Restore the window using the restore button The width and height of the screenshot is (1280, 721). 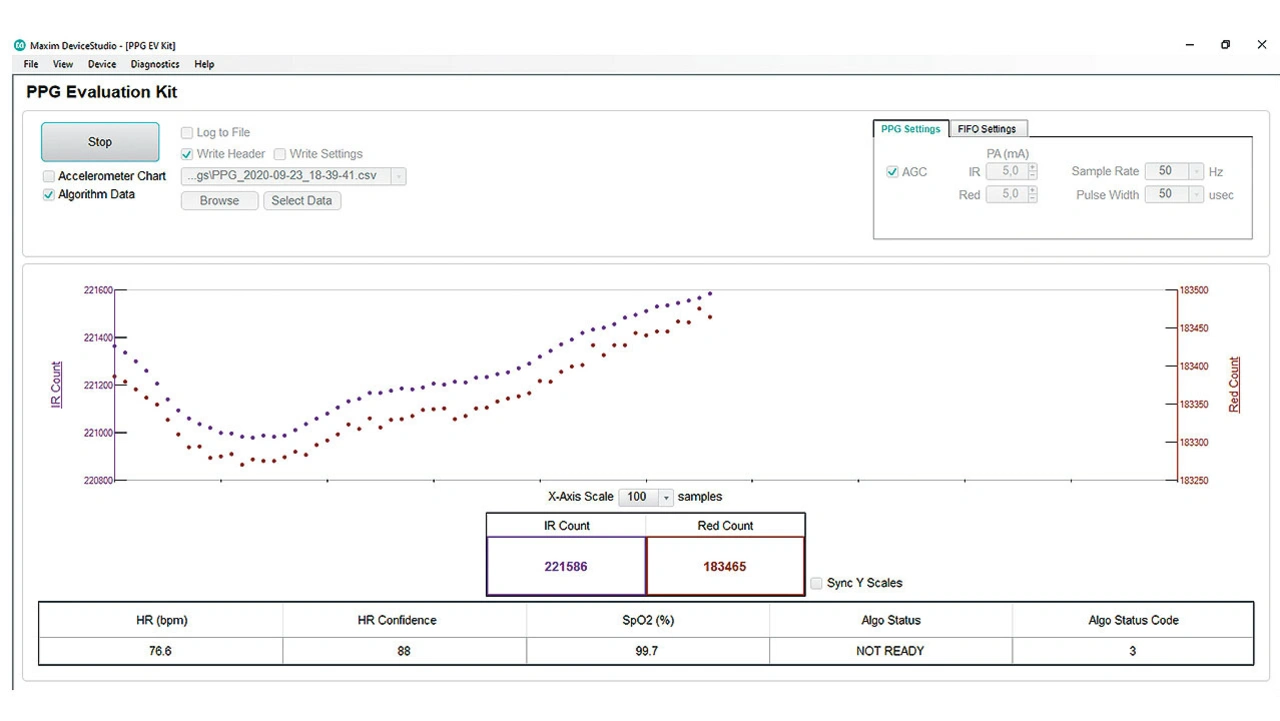(x=1225, y=45)
